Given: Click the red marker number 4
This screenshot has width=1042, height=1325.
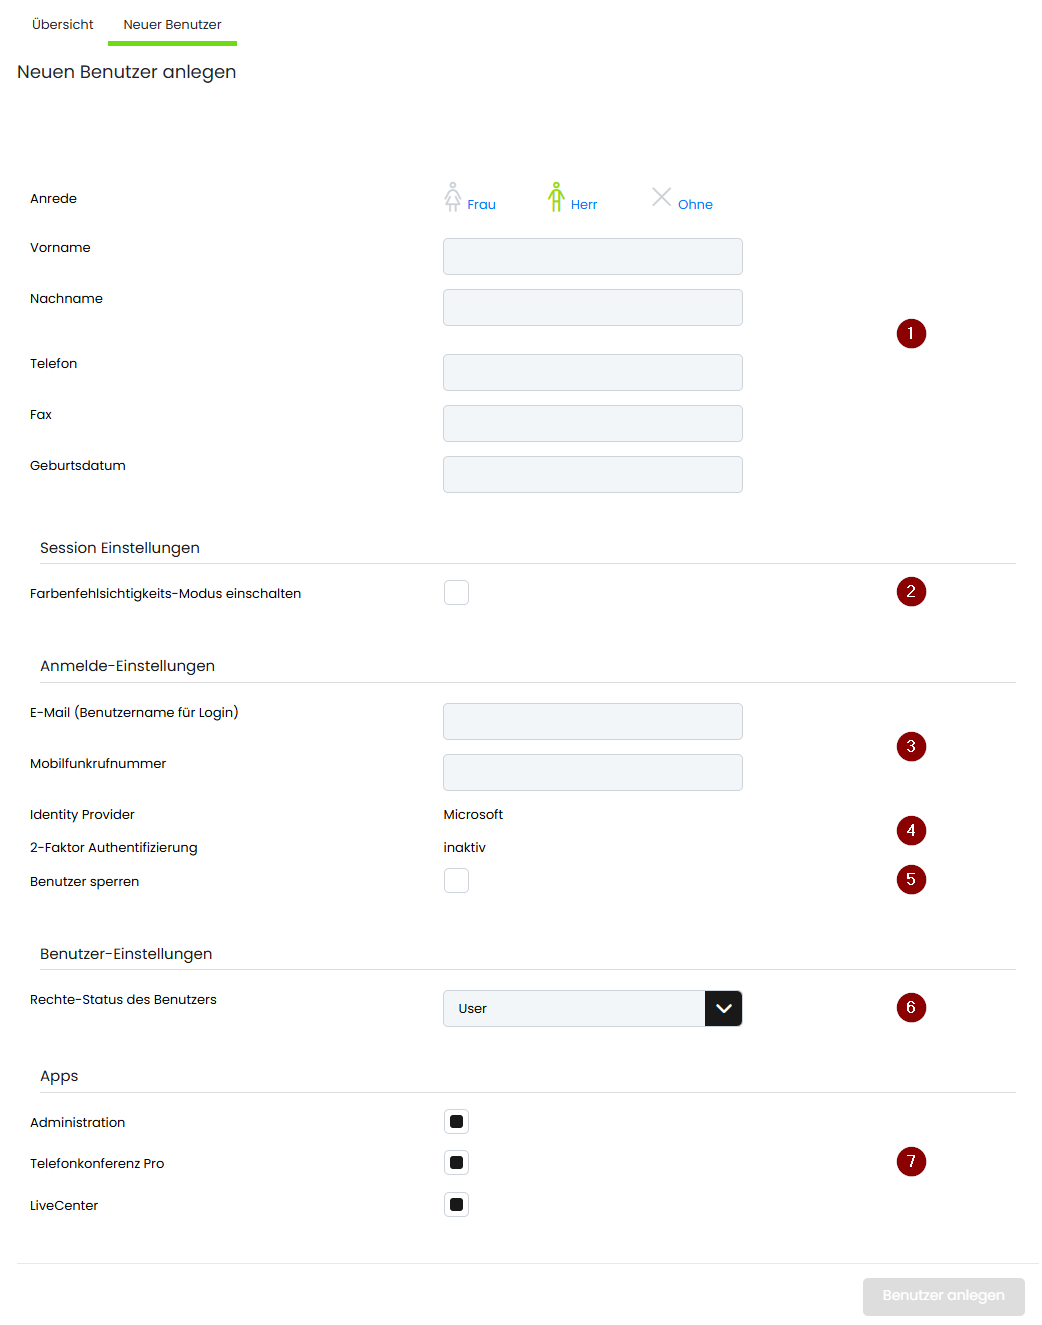Looking at the screenshot, I should pyautogui.click(x=911, y=830).
